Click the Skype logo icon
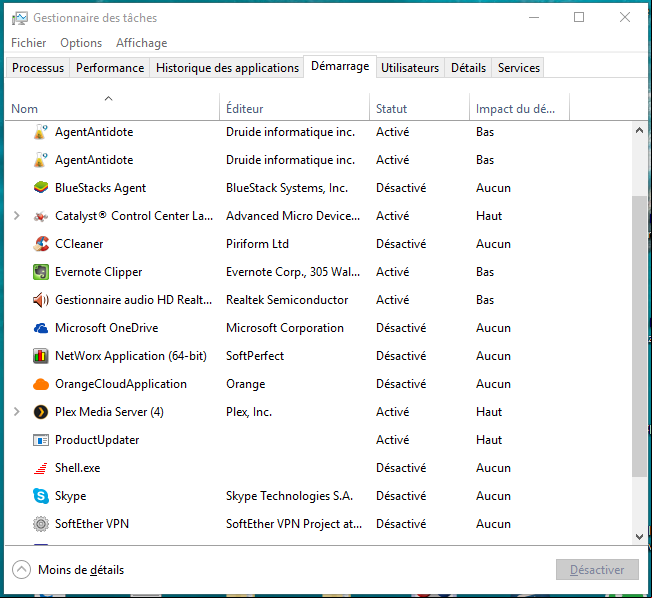652x598 pixels. tap(41, 496)
